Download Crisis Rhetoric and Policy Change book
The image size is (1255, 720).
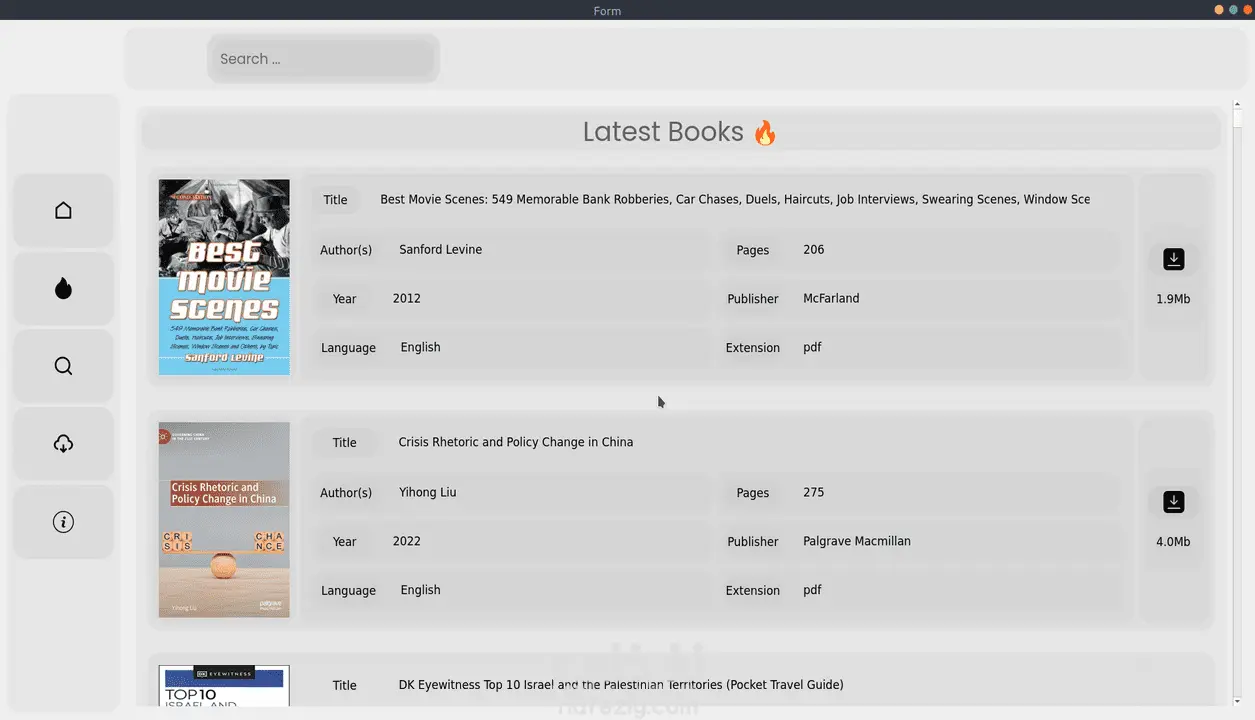(x=1174, y=502)
